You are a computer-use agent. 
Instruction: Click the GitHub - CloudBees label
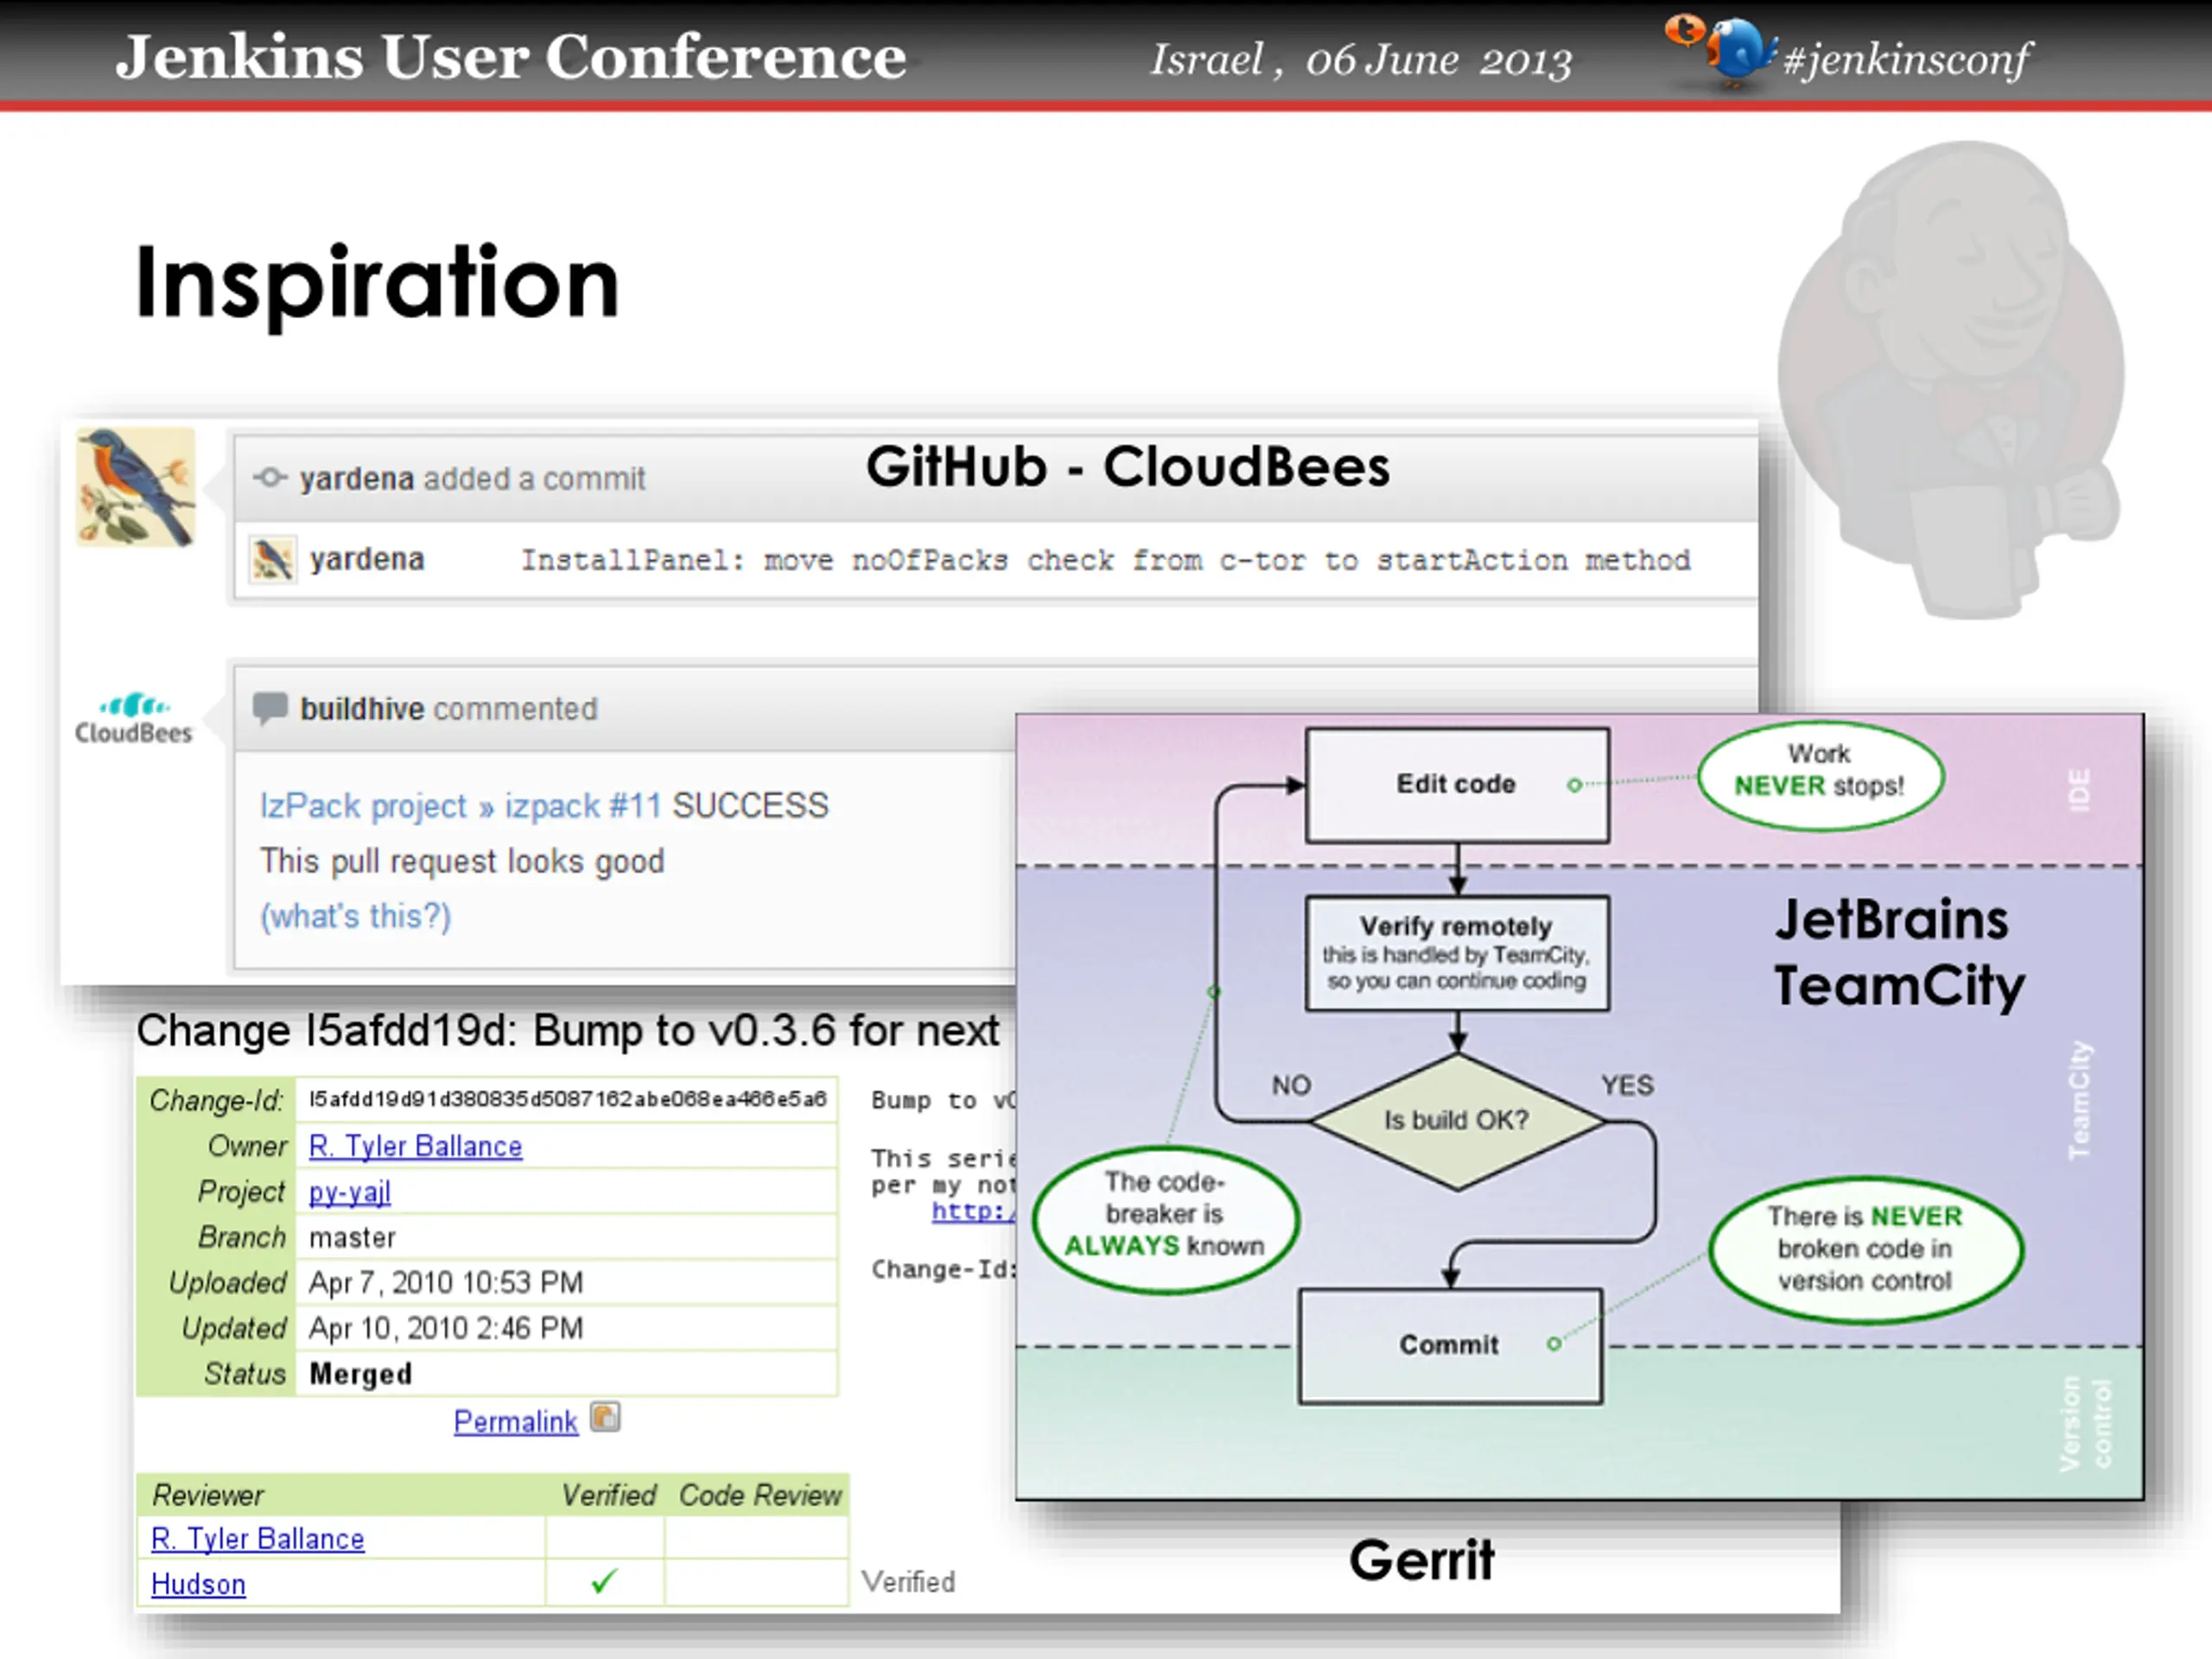click(x=1128, y=467)
